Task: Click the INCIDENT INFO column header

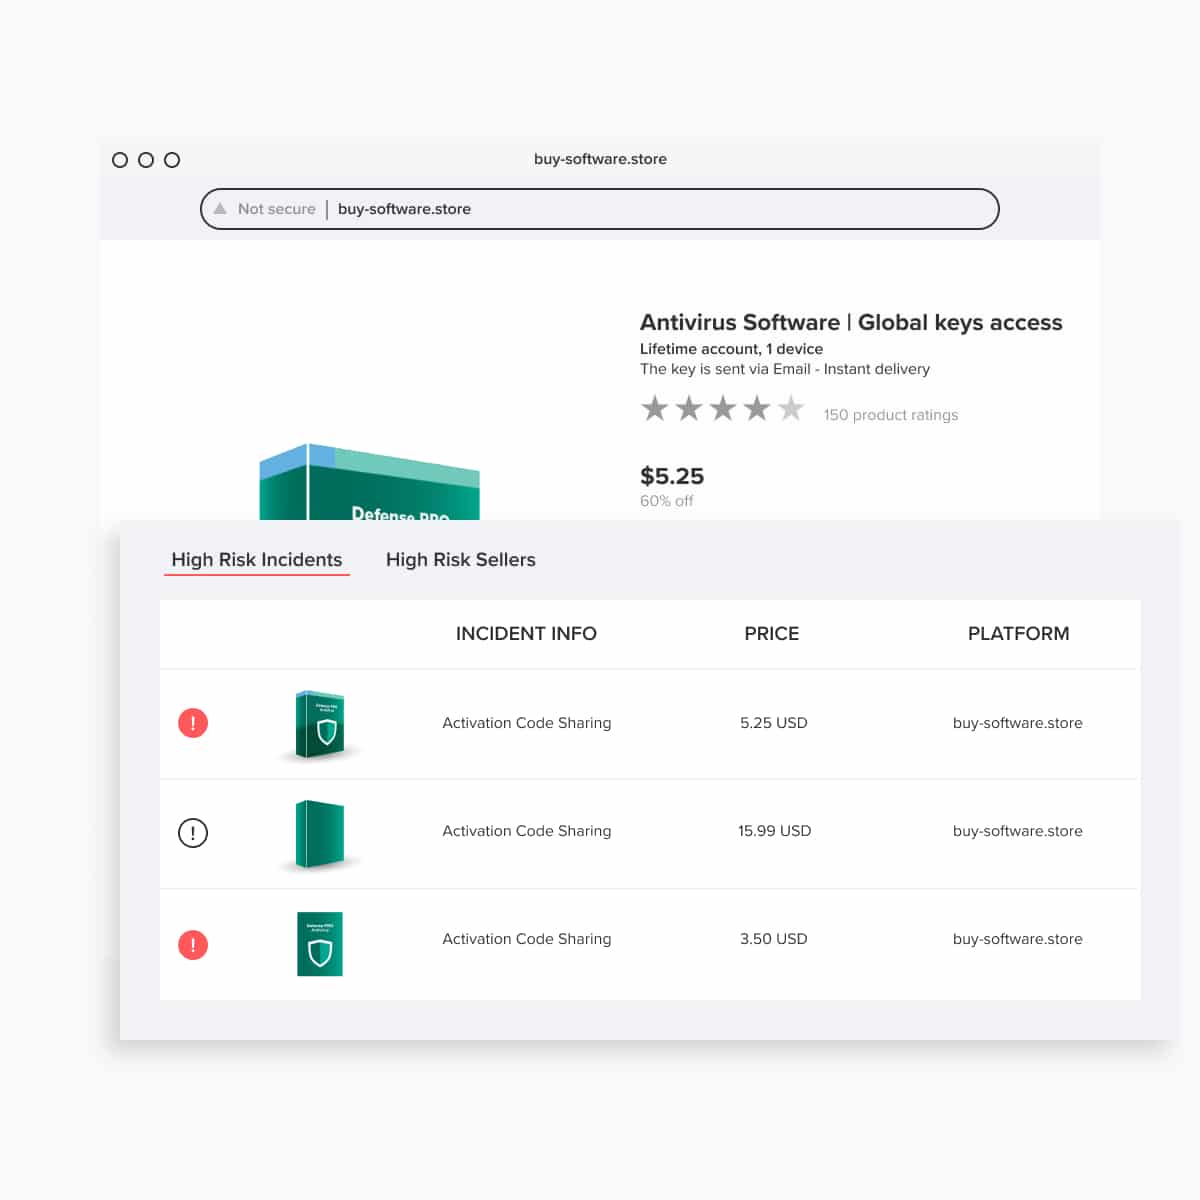Action: pos(526,633)
